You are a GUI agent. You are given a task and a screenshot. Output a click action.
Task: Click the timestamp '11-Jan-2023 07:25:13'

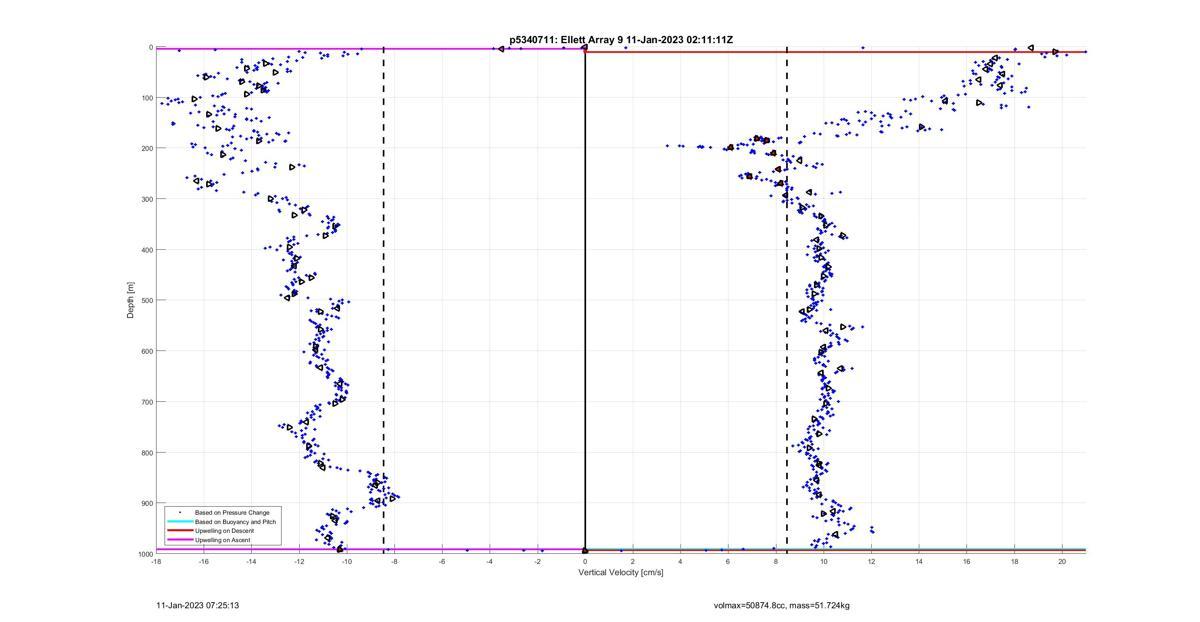[197, 606]
